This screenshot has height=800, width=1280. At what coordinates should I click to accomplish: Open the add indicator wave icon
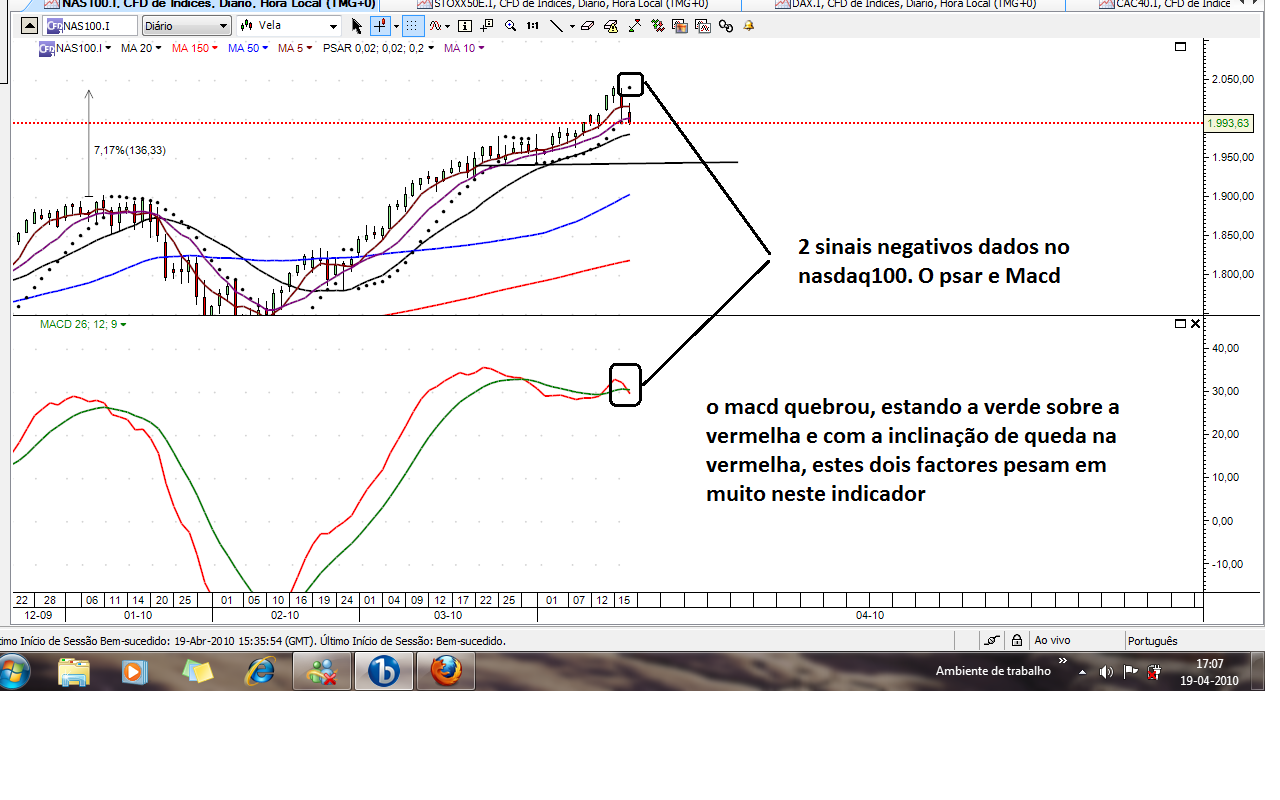[435, 26]
